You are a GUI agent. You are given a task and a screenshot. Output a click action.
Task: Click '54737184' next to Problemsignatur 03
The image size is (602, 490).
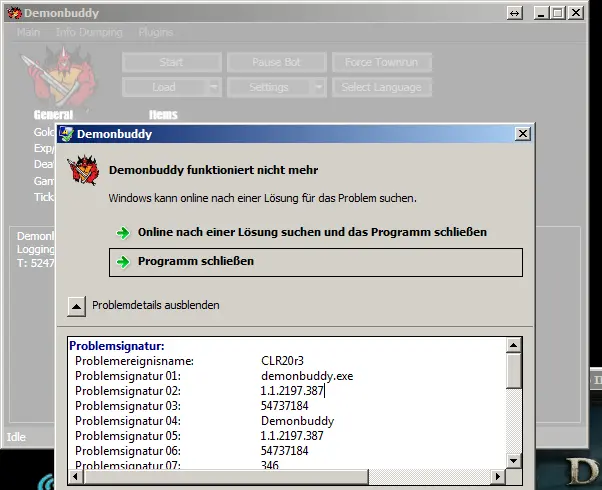pos(284,406)
